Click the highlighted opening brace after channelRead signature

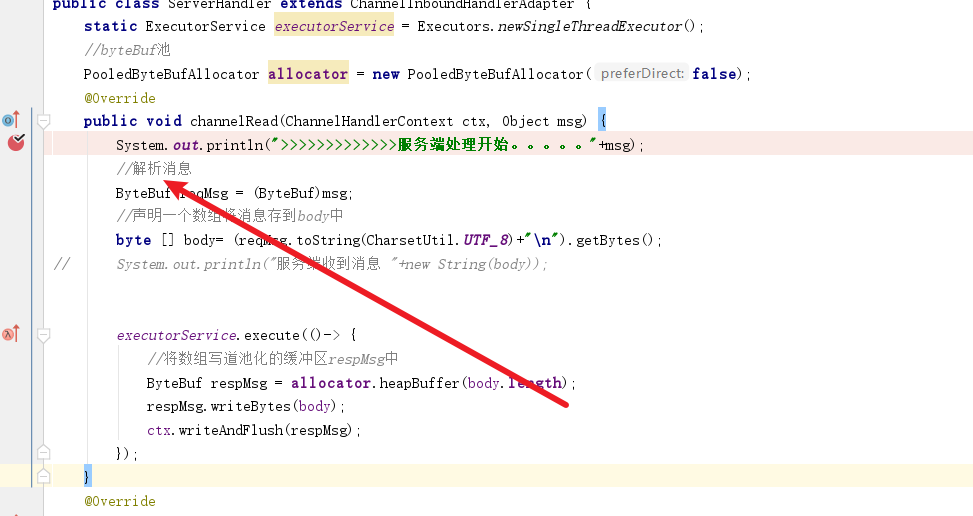tap(602, 121)
